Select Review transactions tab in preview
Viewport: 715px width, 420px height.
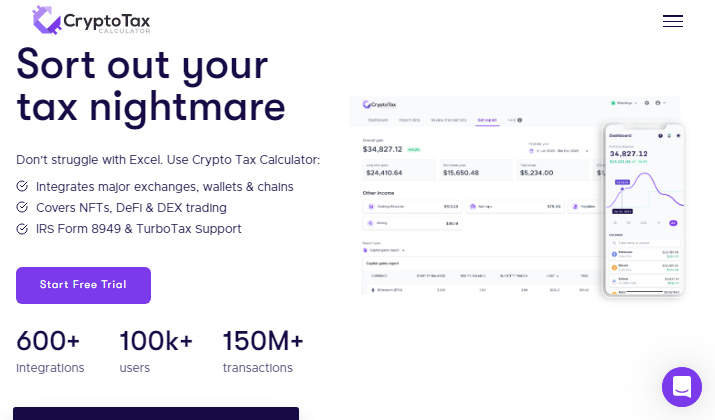pos(449,120)
